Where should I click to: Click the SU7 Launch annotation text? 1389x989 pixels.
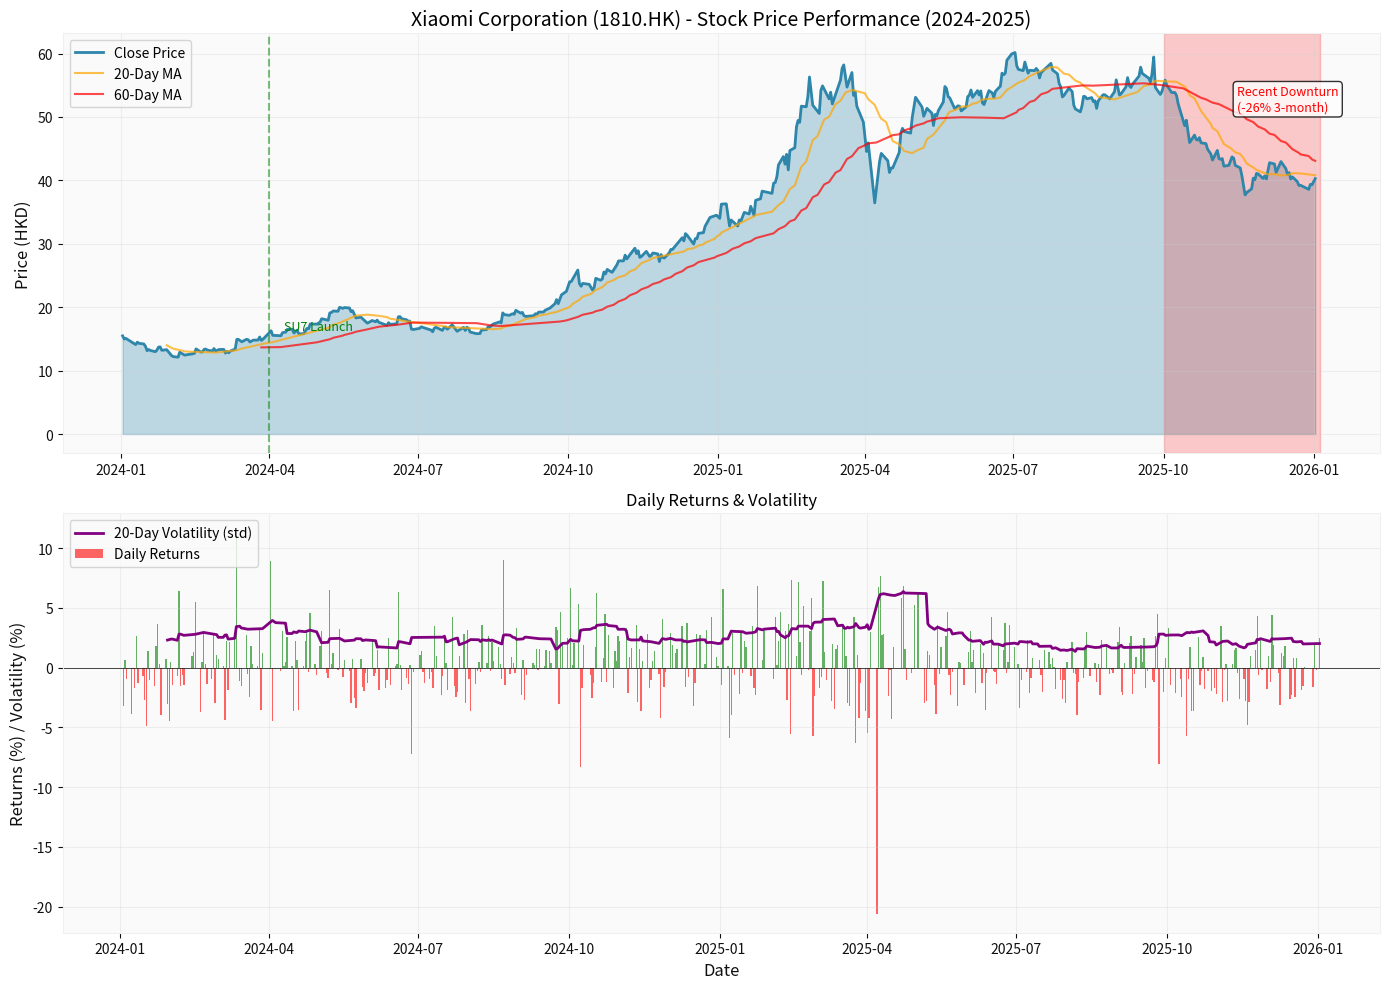point(317,327)
